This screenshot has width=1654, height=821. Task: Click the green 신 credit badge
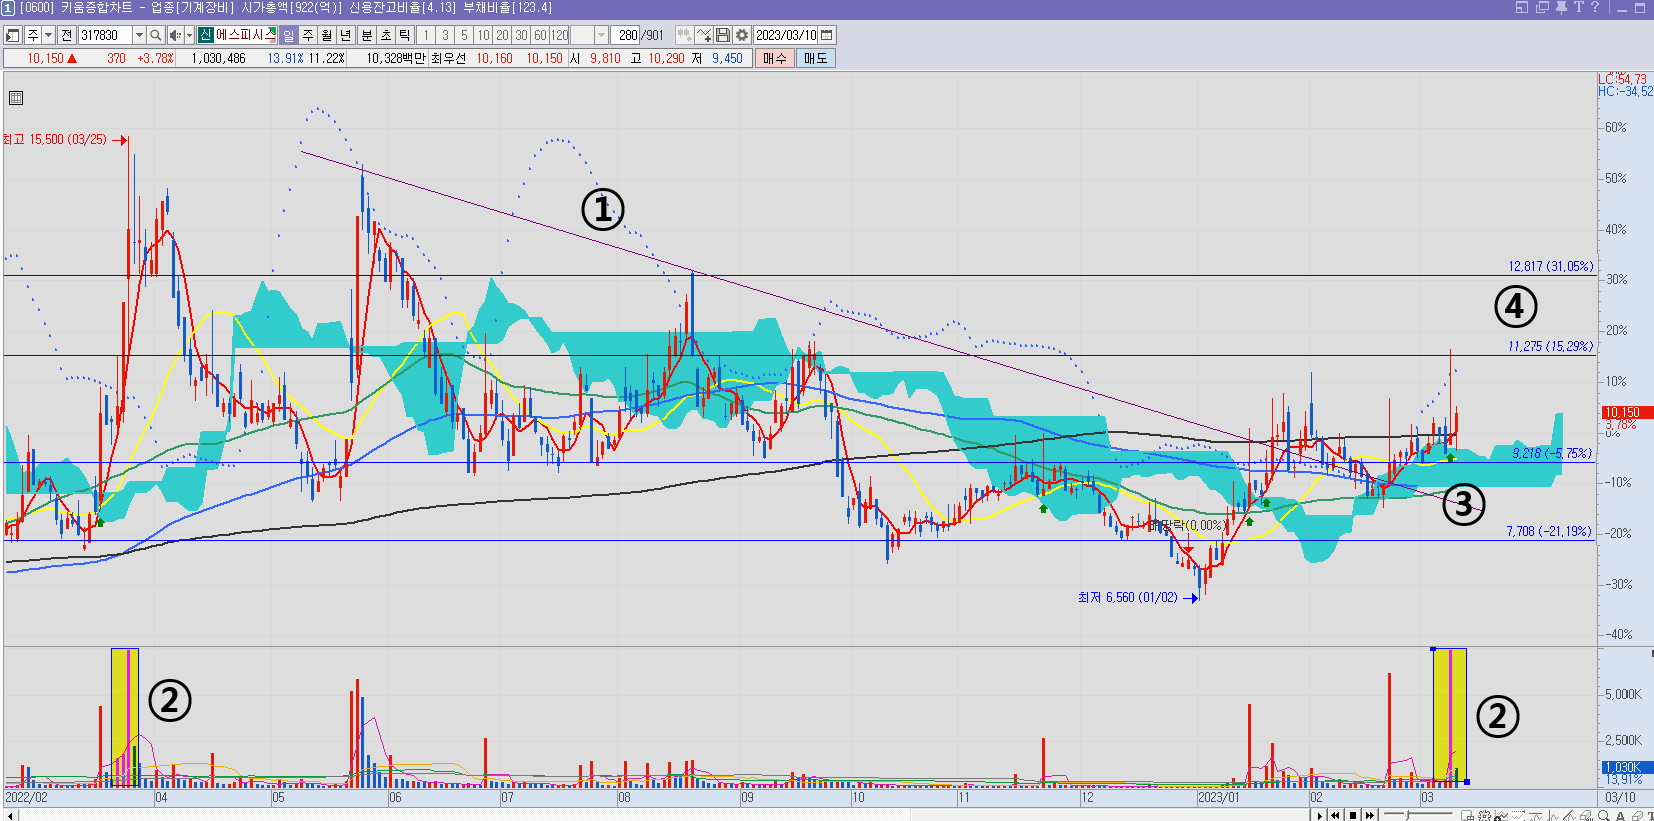(x=205, y=35)
